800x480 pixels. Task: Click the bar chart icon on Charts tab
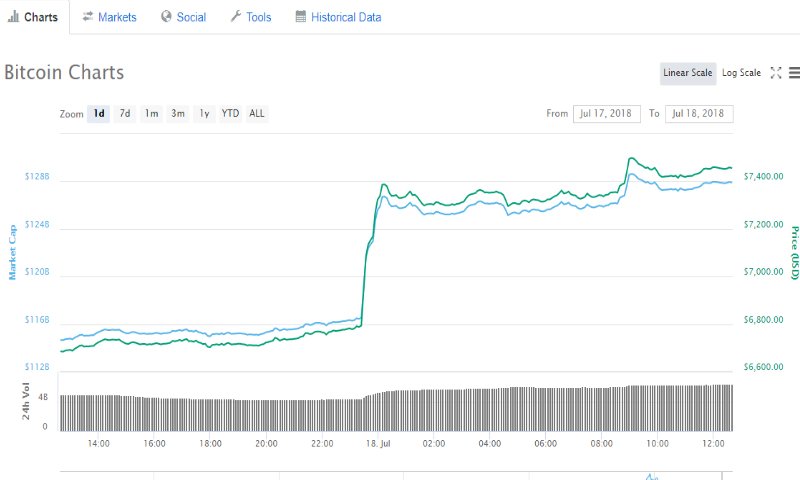(x=13, y=17)
